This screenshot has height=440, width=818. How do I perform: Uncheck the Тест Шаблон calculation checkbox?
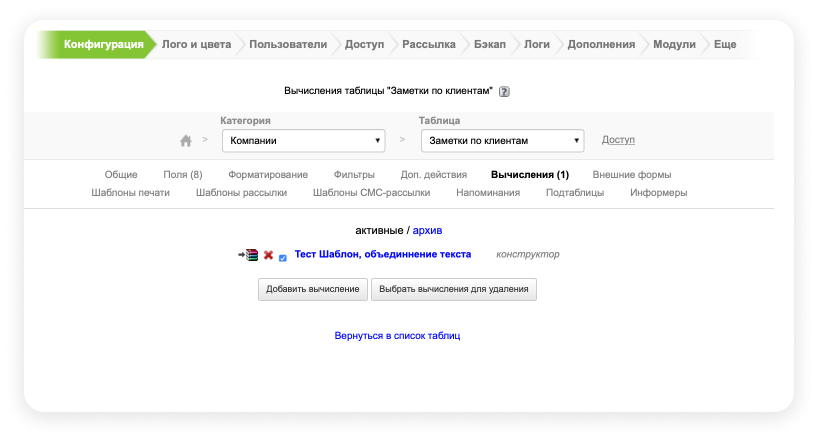(x=283, y=257)
